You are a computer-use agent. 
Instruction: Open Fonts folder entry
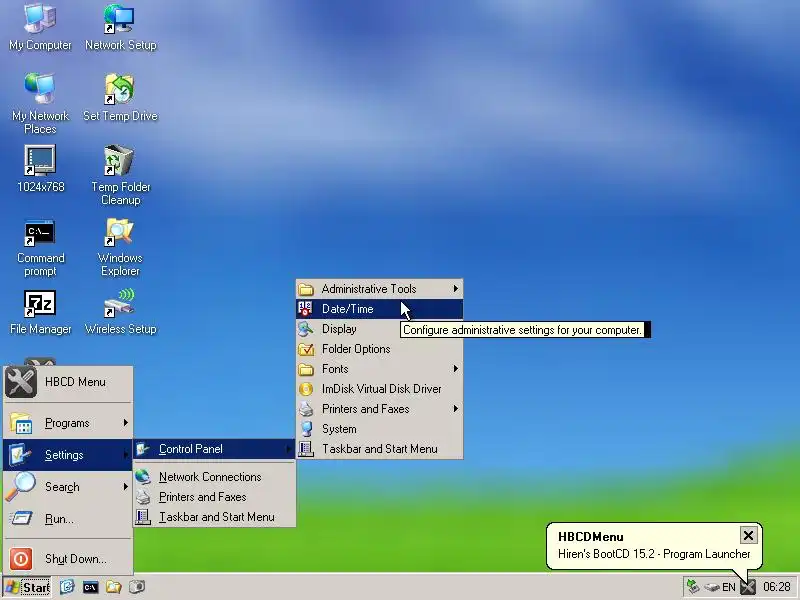click(x=380, y=369)
